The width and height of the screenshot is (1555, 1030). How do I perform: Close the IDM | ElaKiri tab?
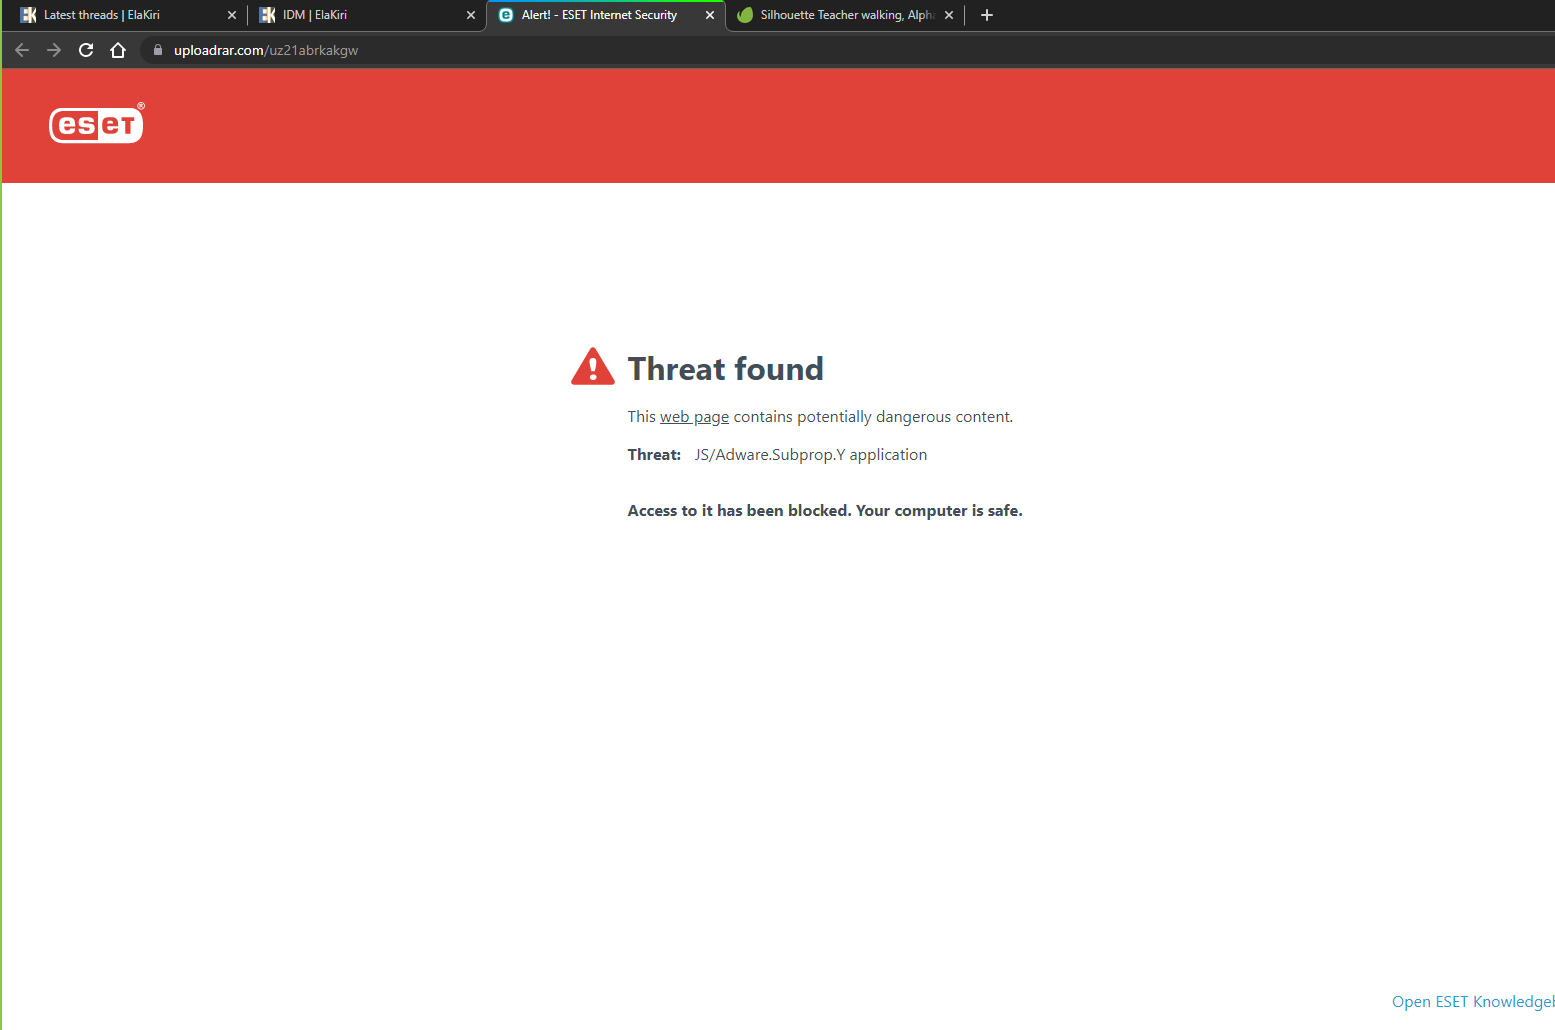pyautogui.click(x=471, y=15)
